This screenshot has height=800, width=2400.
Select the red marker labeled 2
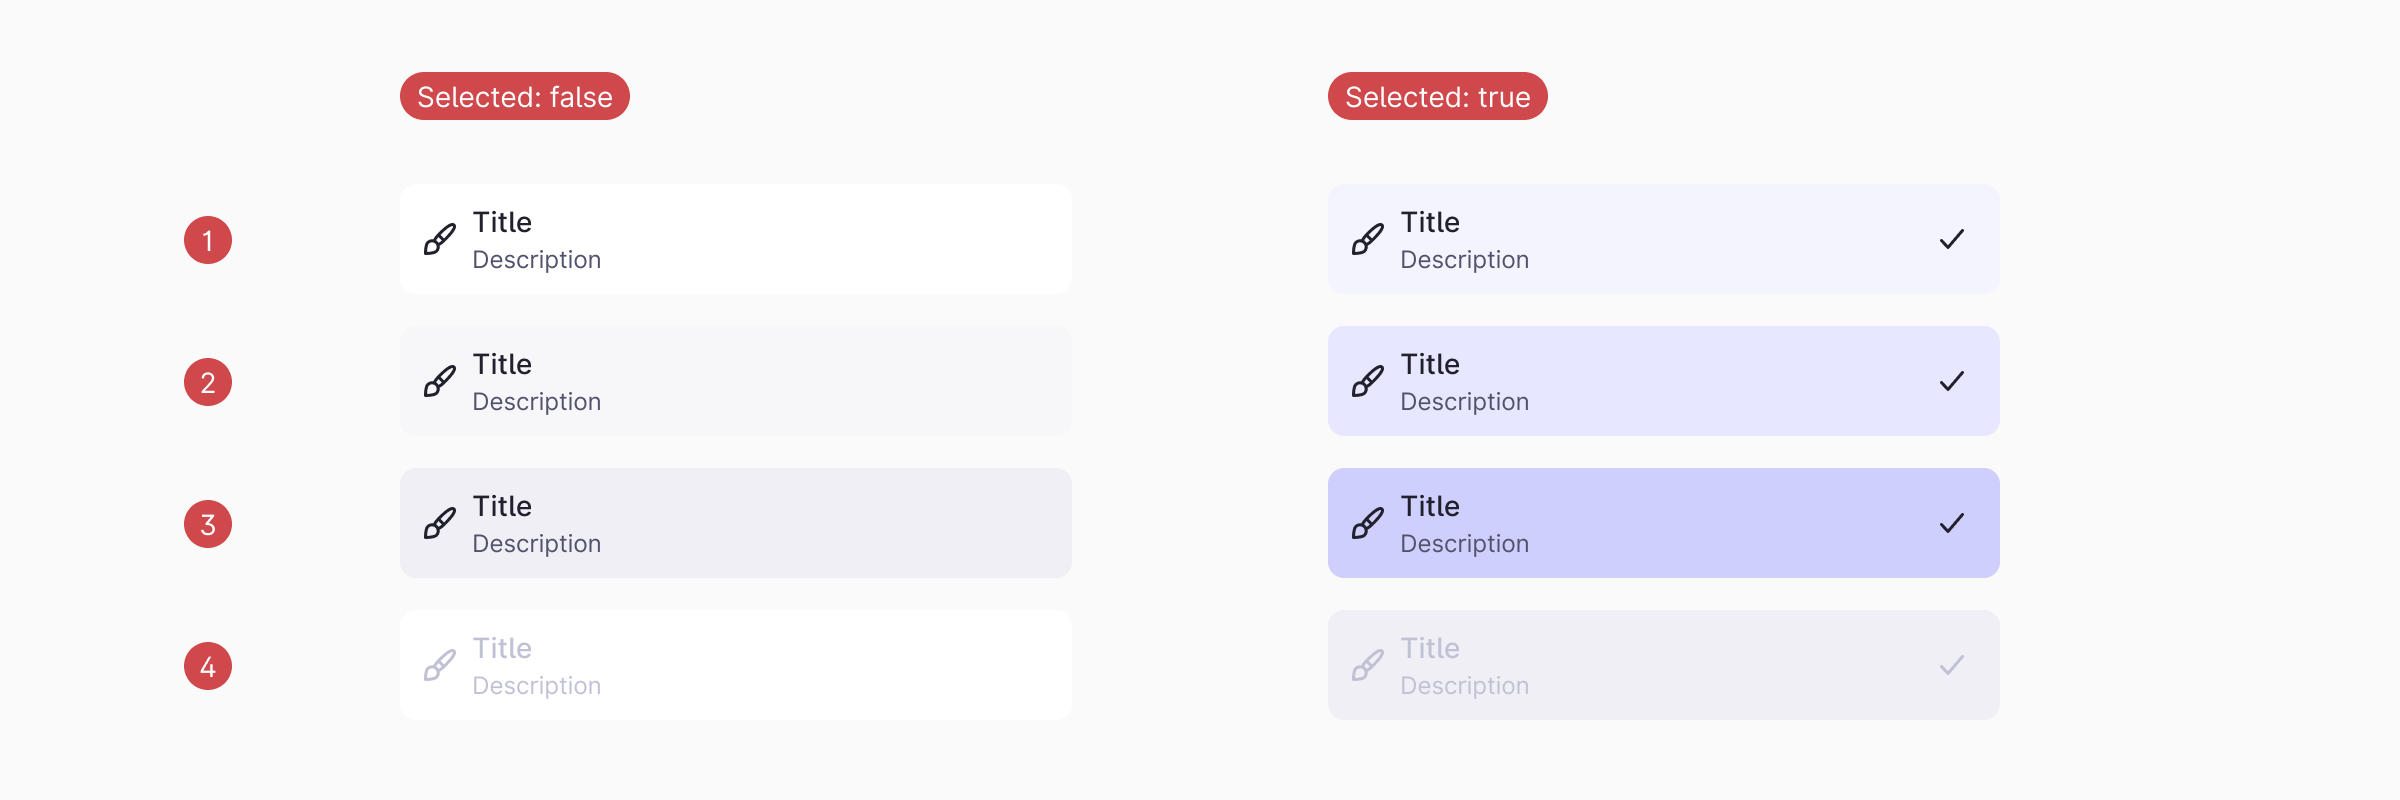point(208,381)
